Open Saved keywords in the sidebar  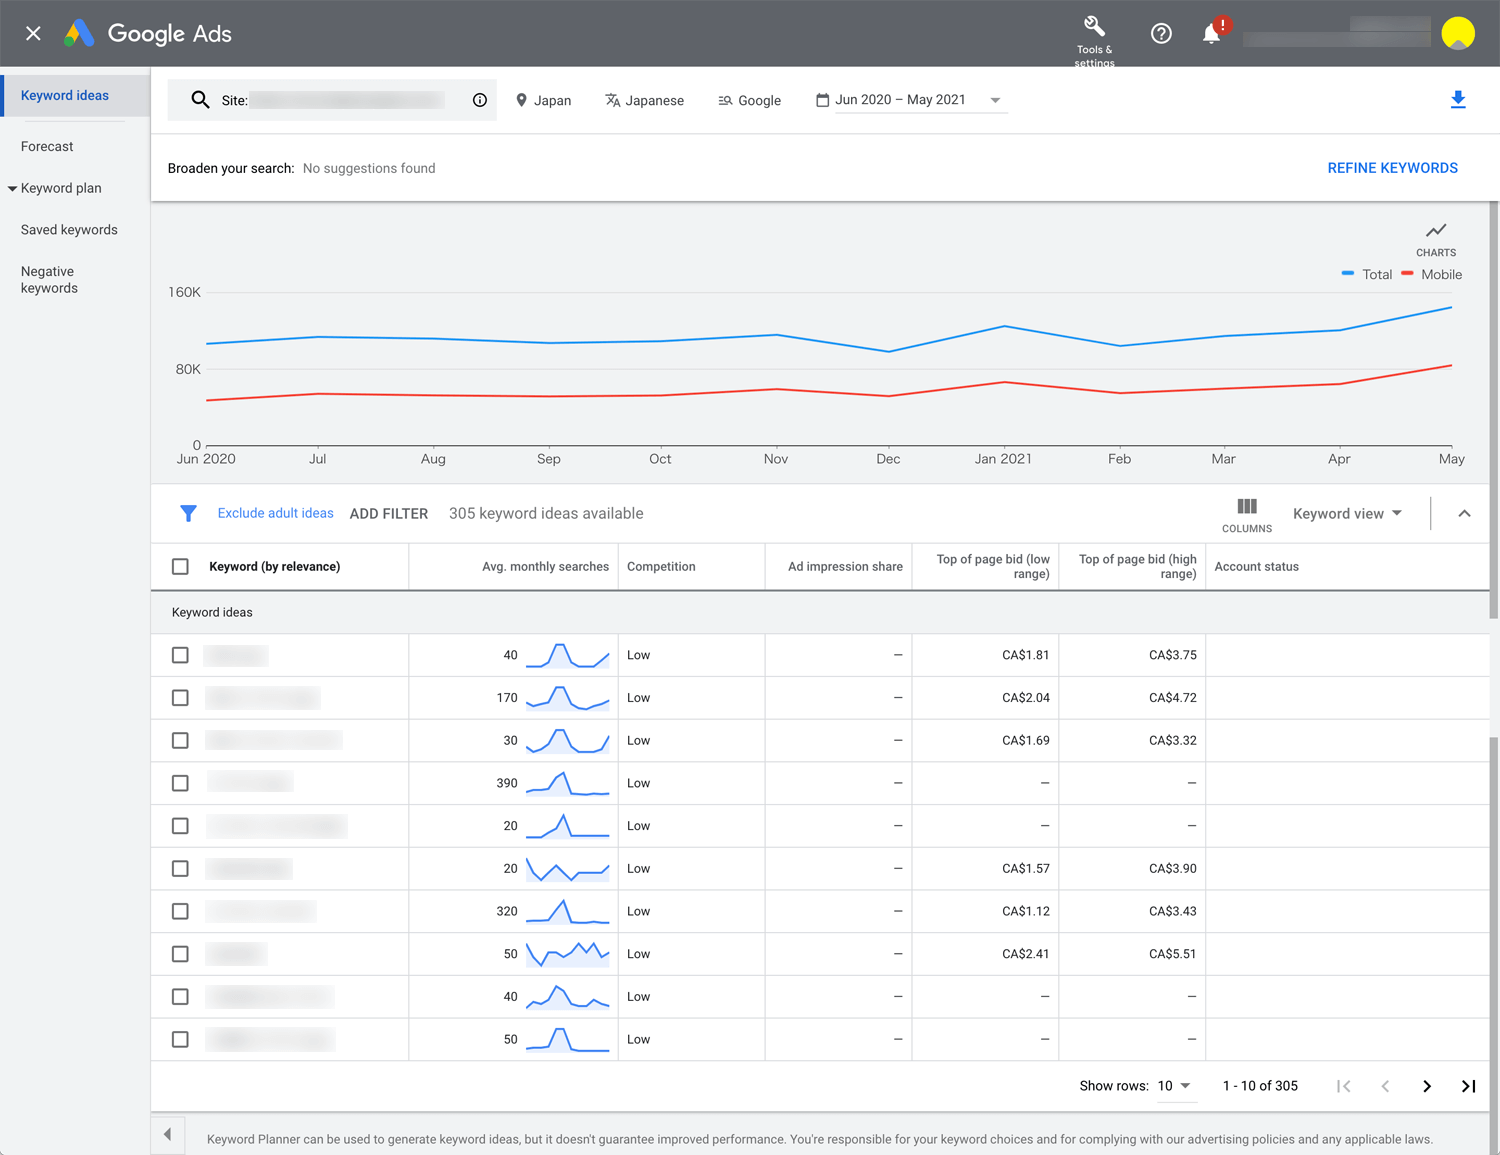[x=69, y=230]
